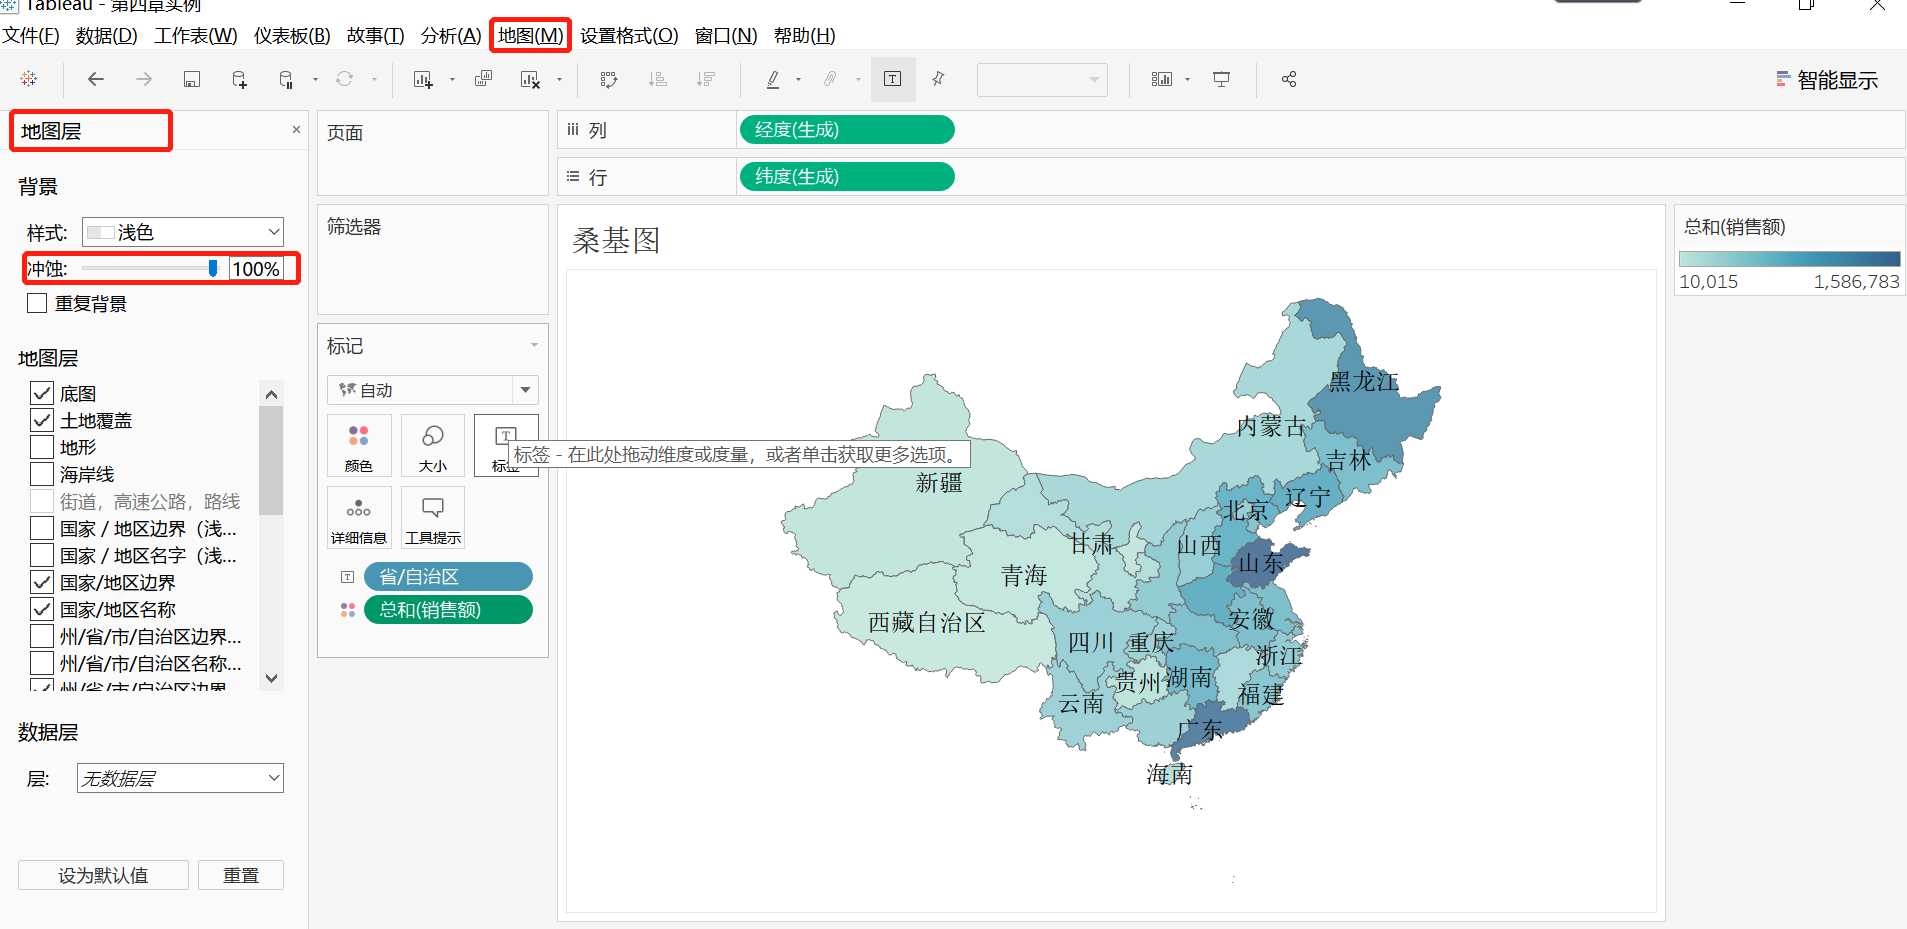1907x929 pixels.
Task: Check the 海岸线 map layer
Action: click(42, 474)
